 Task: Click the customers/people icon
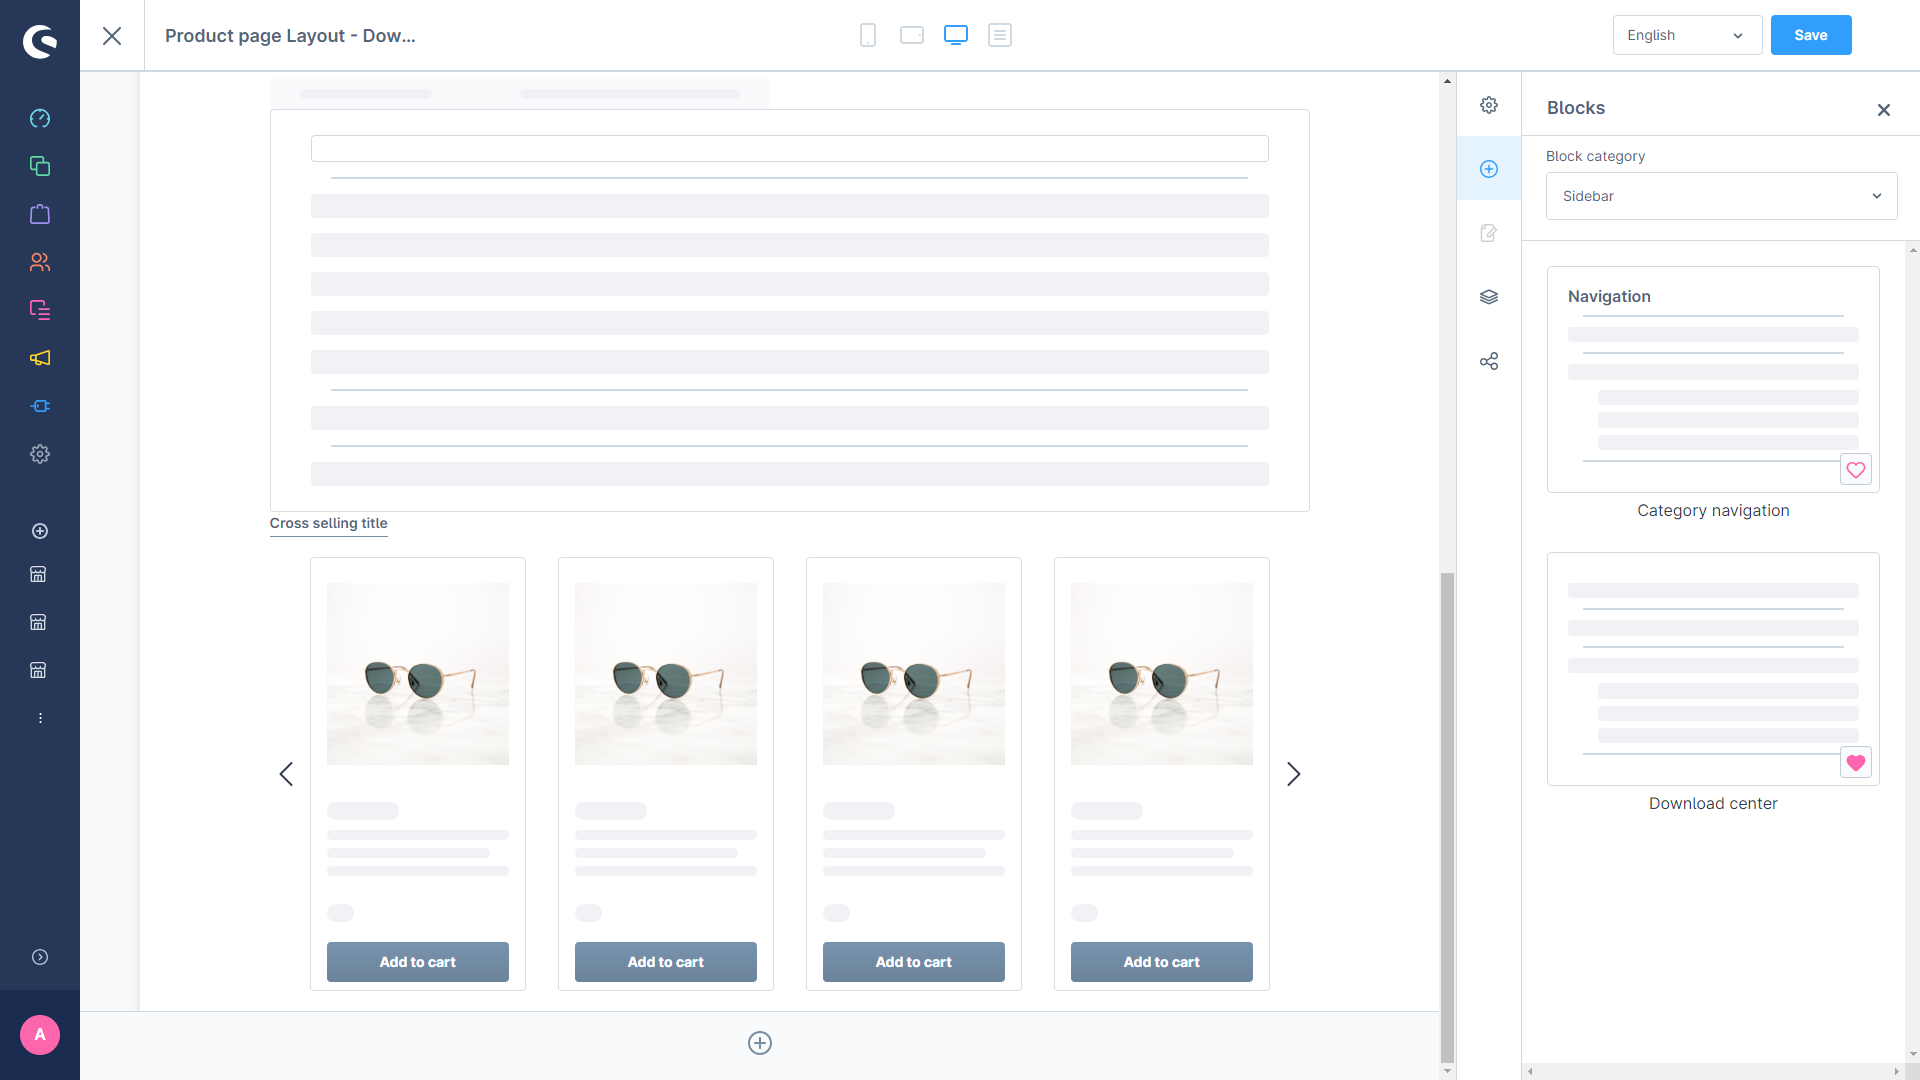pyautogui.click(x=40, y=262)
